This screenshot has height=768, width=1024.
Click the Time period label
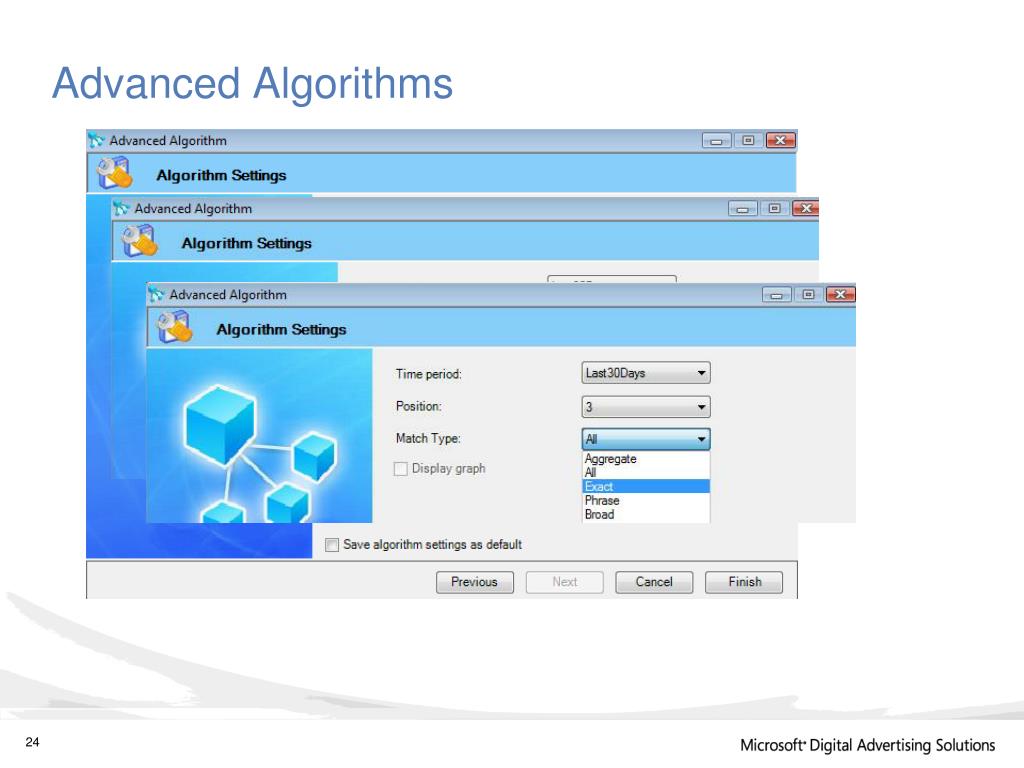(428, 374)
